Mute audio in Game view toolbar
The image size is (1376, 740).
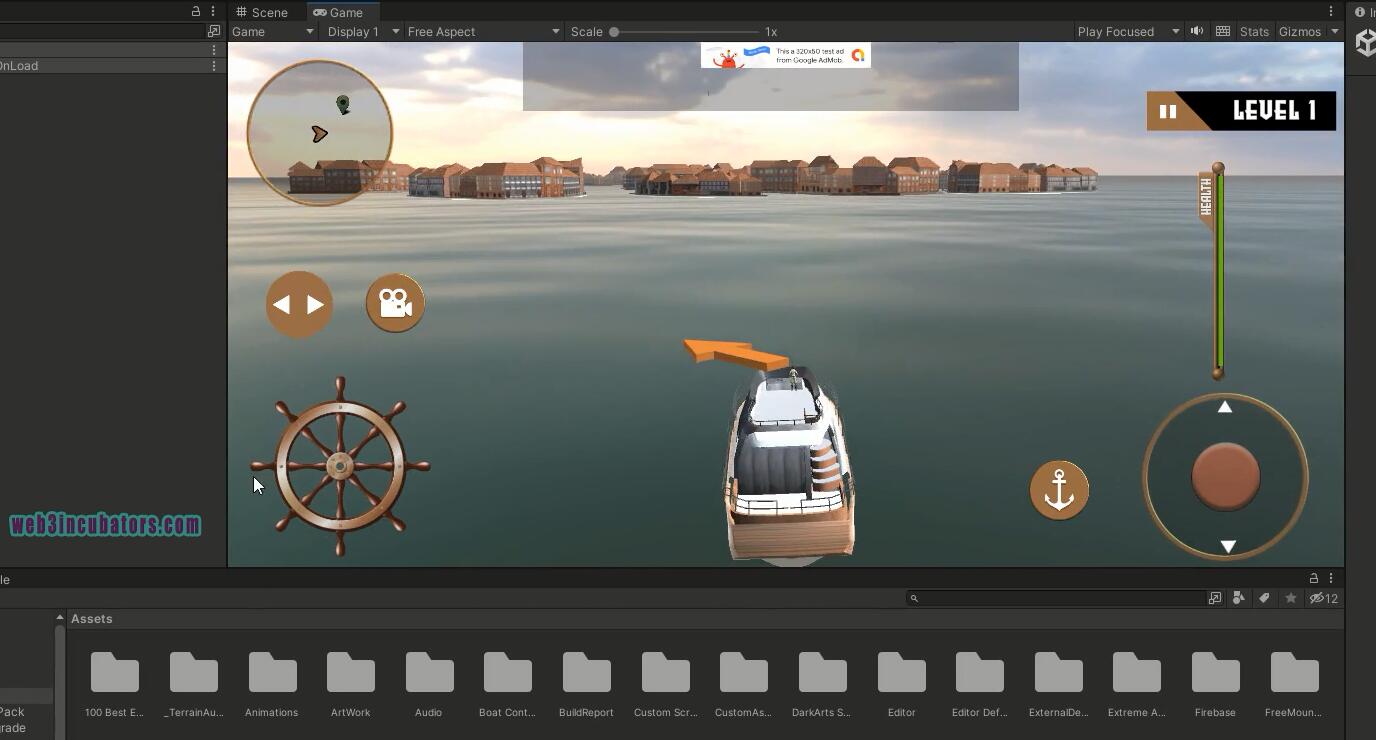[1196, 32]
